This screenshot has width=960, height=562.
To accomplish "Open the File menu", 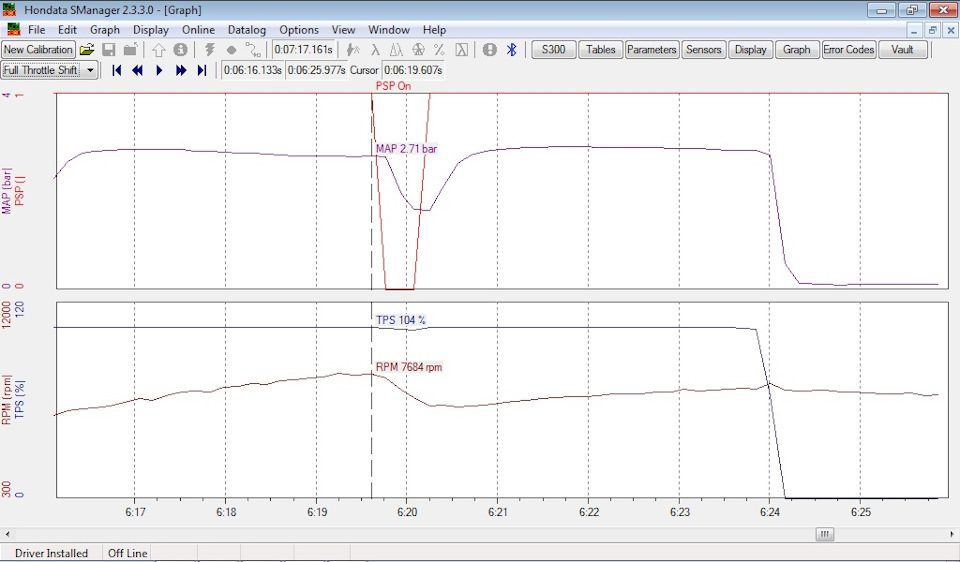I will 36,29.
